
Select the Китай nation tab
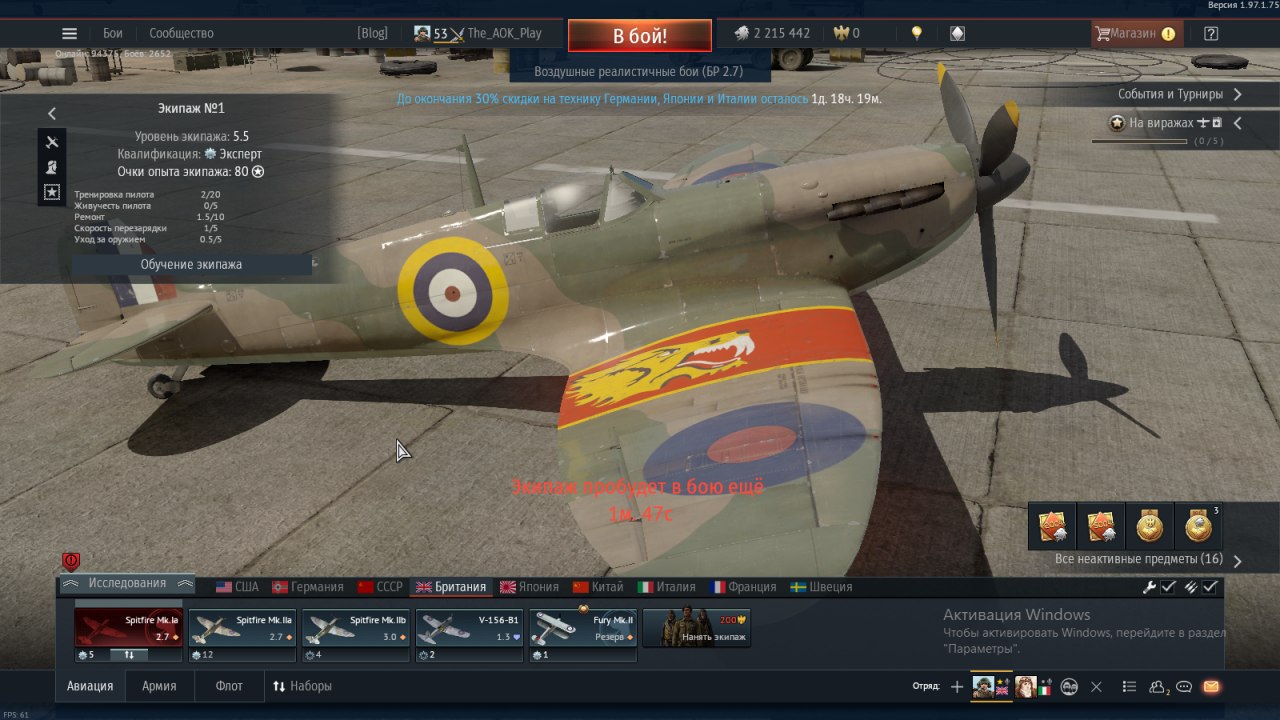click(597, 587)
